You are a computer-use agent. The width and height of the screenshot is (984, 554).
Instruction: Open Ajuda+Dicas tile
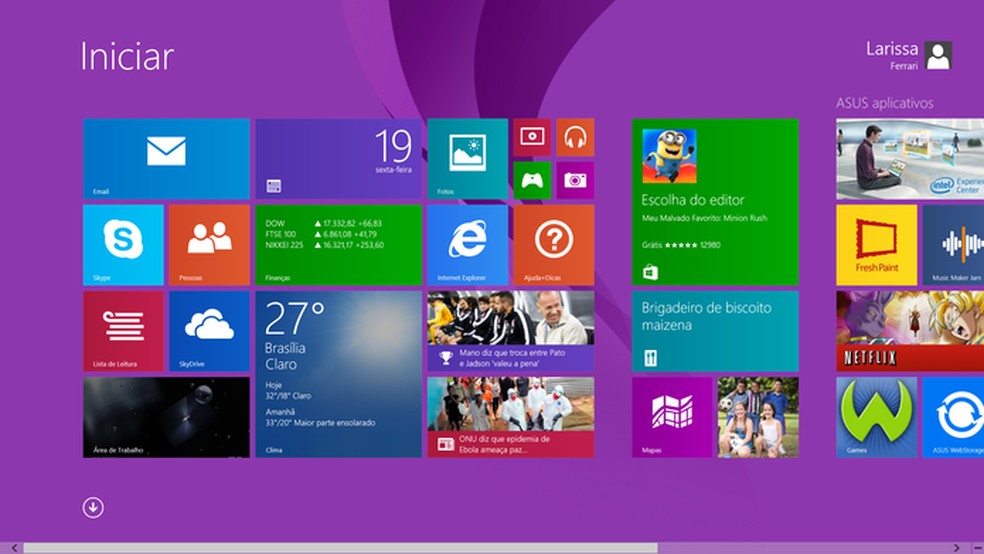pyautogui.click(x=554, y=245)
